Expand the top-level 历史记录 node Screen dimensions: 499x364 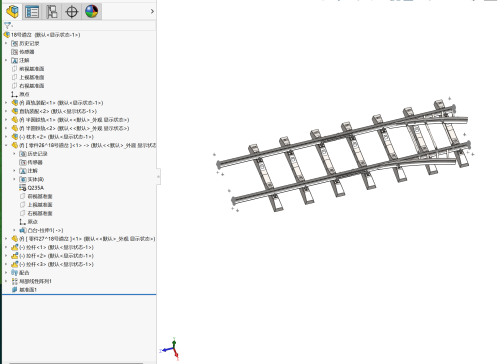pyautogui.click(x=6, y=43)
